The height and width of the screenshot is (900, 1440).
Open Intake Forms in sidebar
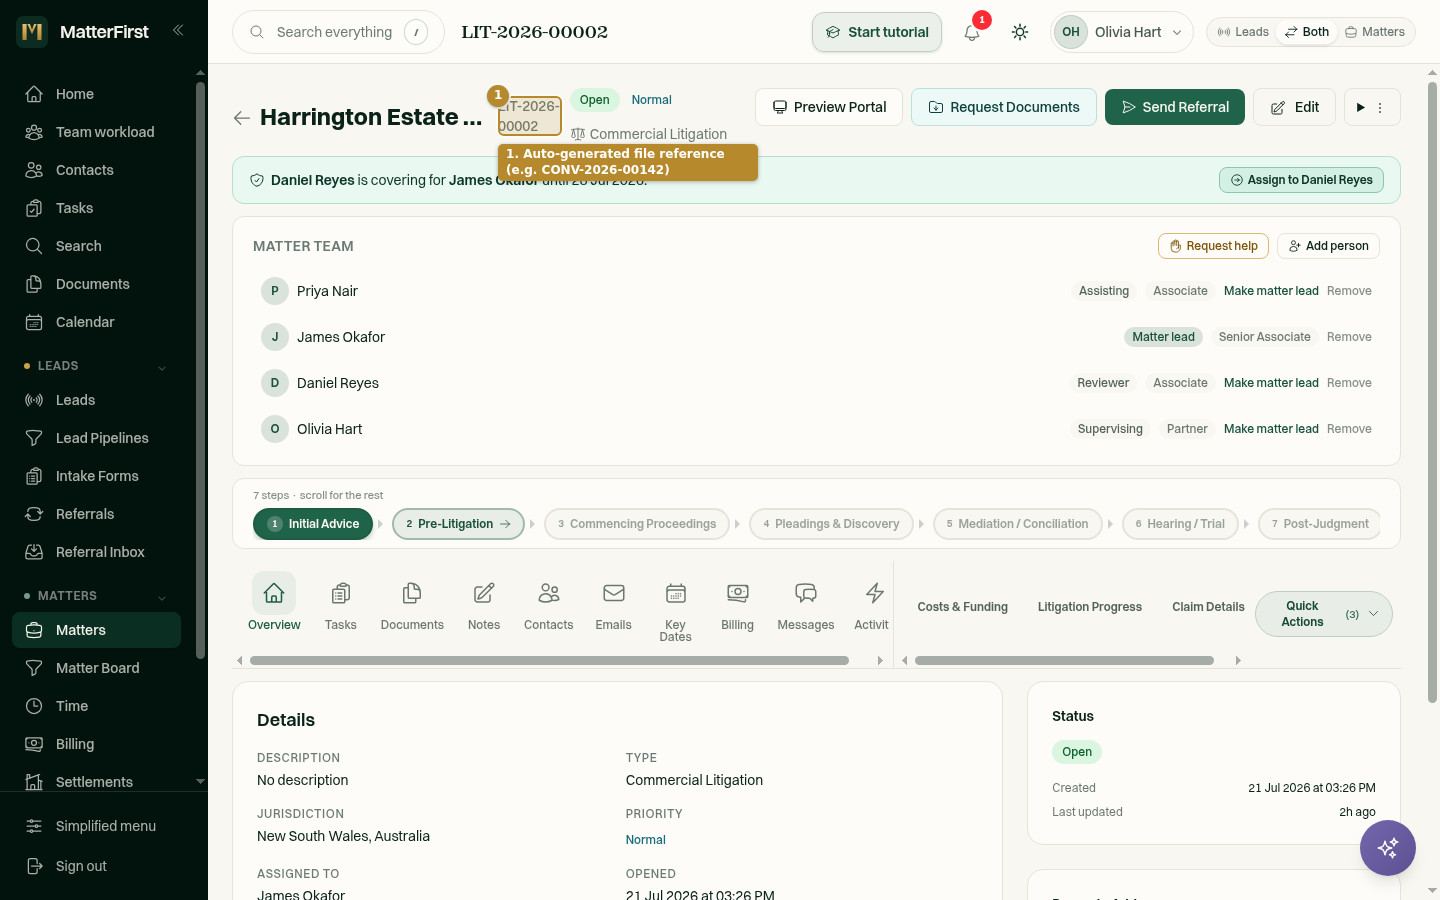click(x=96, y=476)
